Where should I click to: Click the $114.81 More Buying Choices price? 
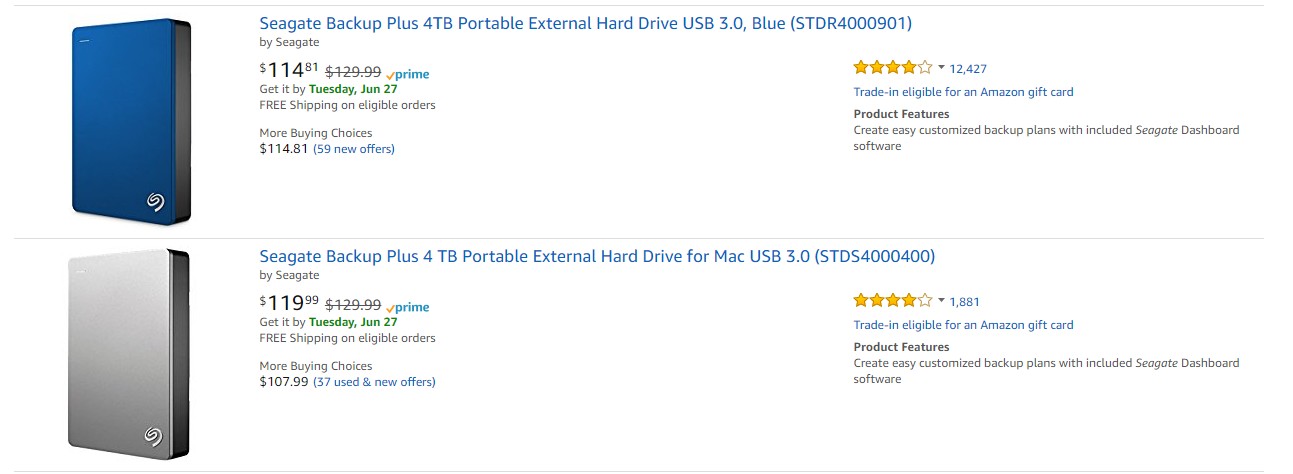click(284, 149)
